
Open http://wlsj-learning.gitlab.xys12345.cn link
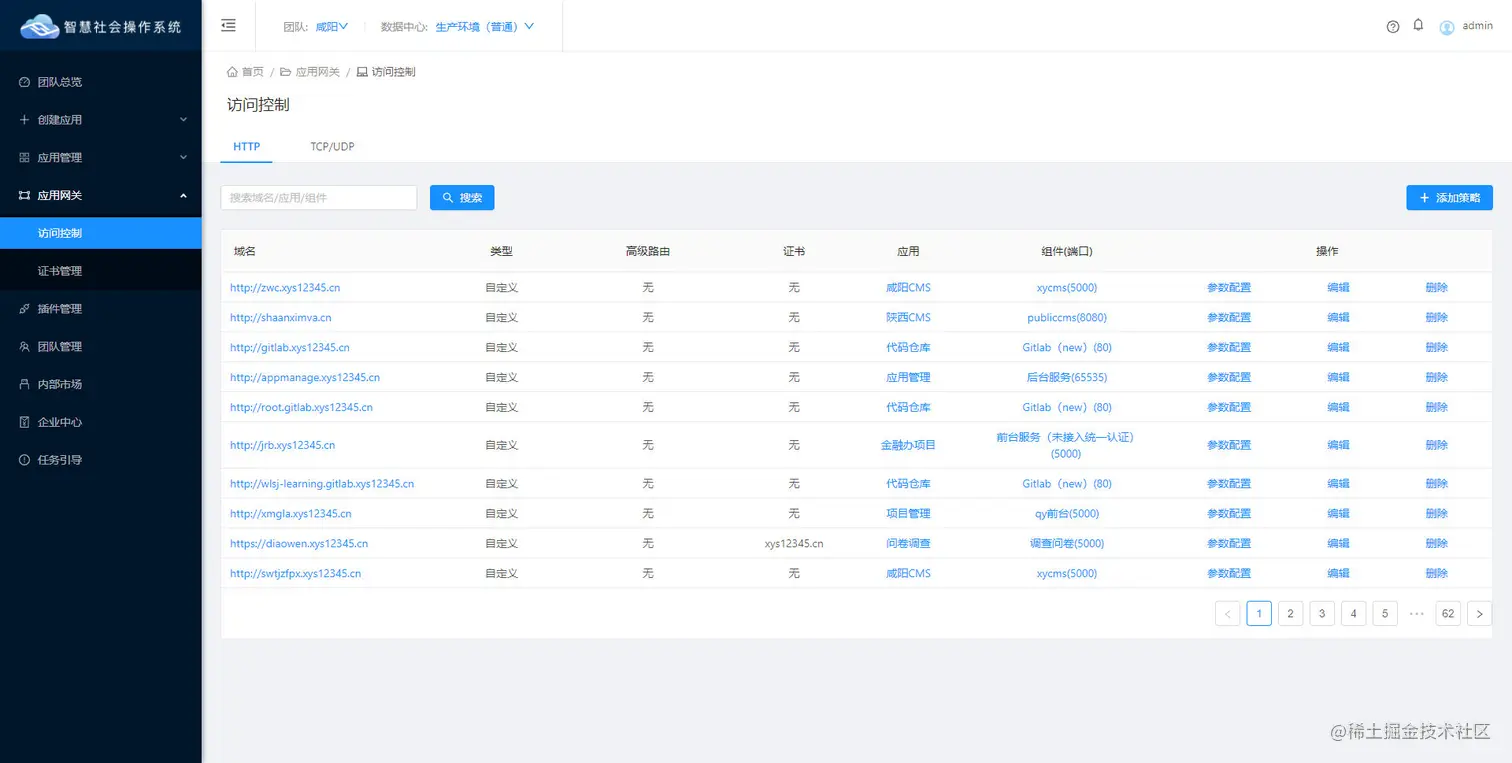[x=322, y=484]
